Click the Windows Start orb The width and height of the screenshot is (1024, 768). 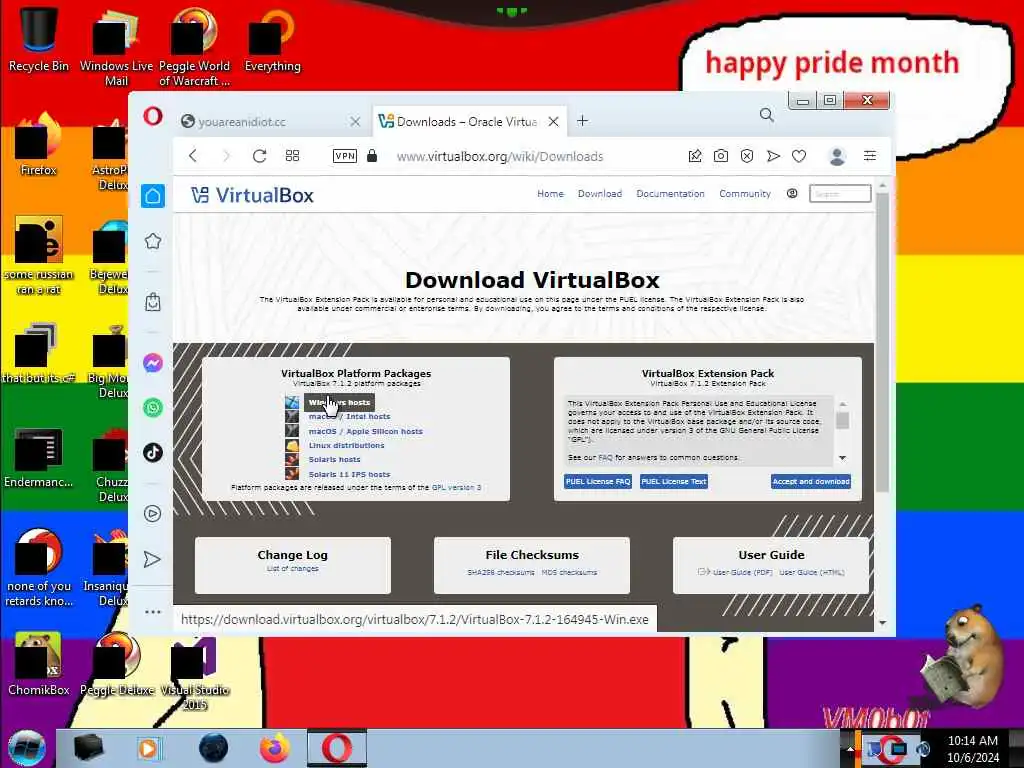27,748
